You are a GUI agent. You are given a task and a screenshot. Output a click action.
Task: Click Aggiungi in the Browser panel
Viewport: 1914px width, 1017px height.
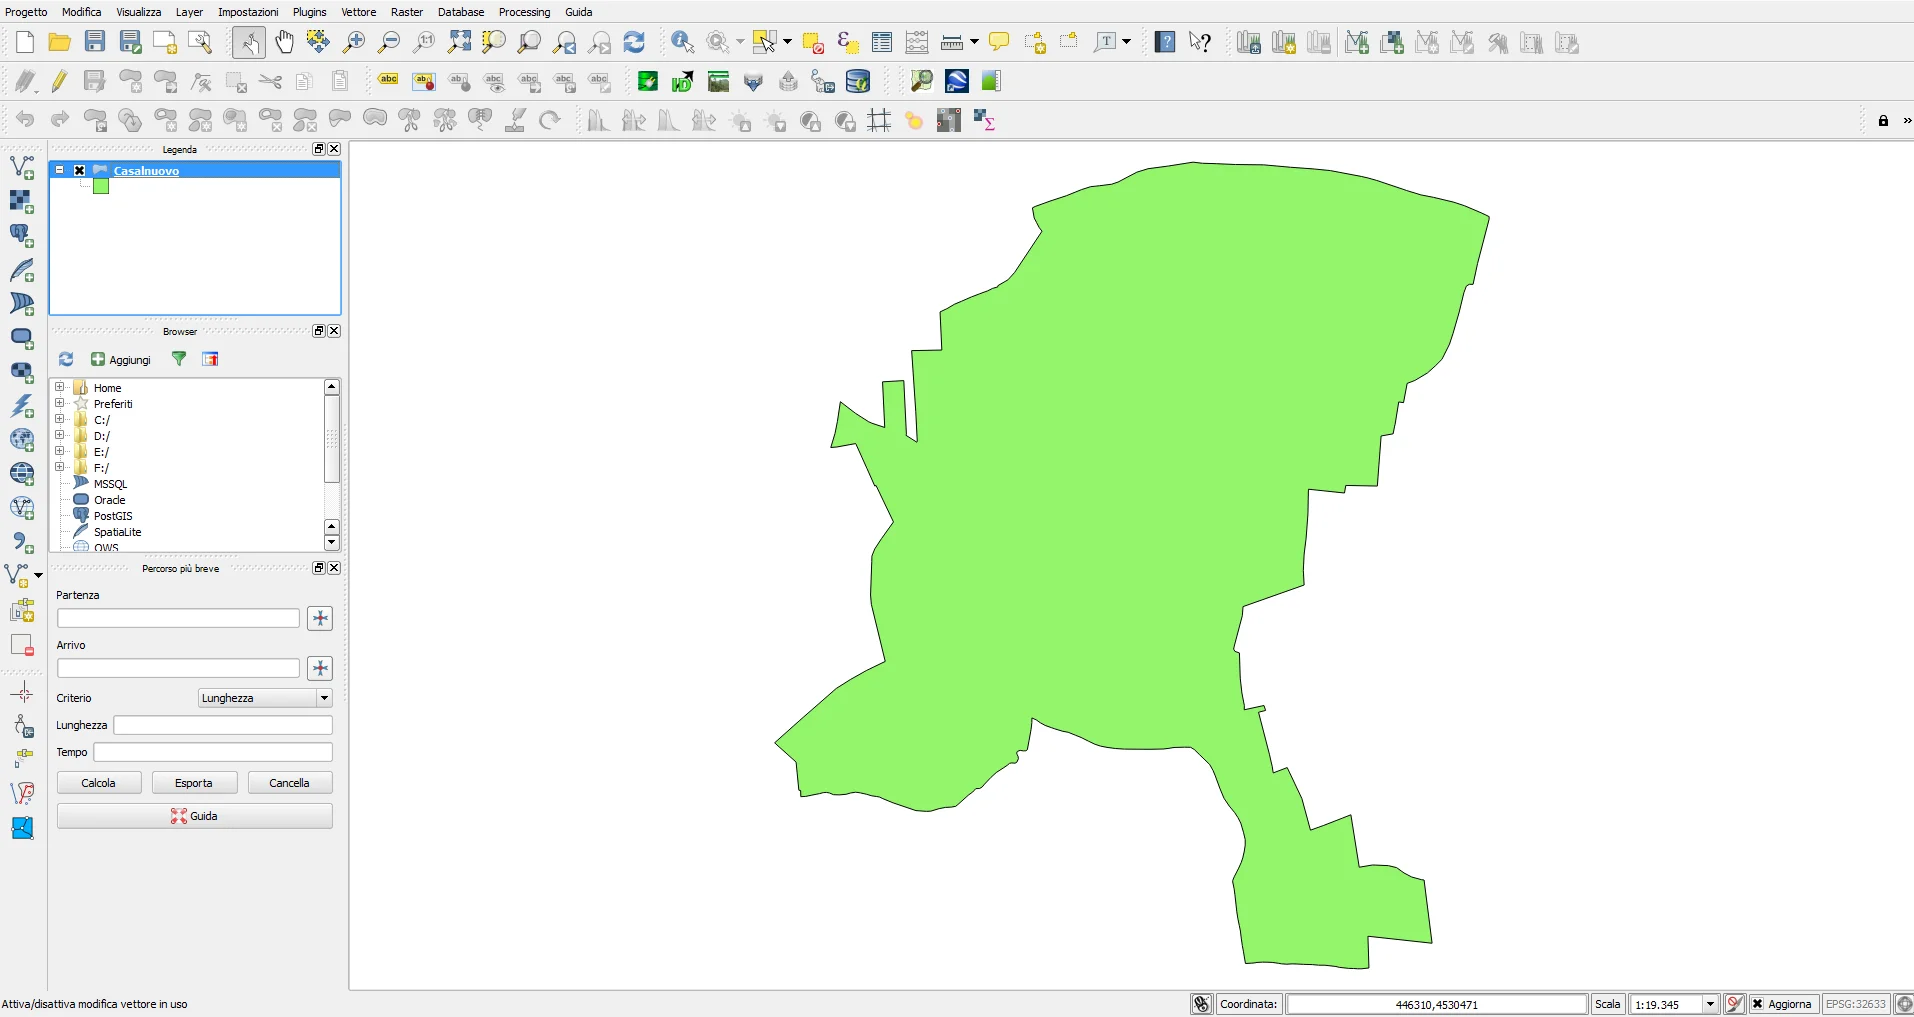point(121,360)
